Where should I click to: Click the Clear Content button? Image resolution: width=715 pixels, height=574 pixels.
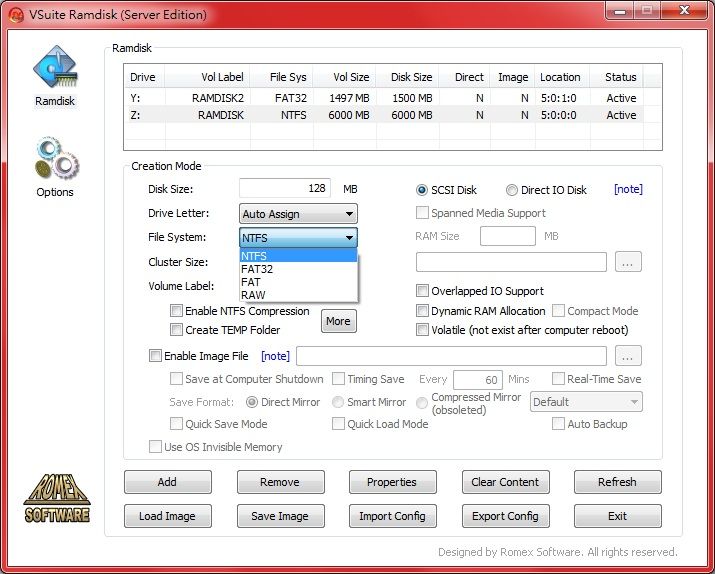point(505,482)
